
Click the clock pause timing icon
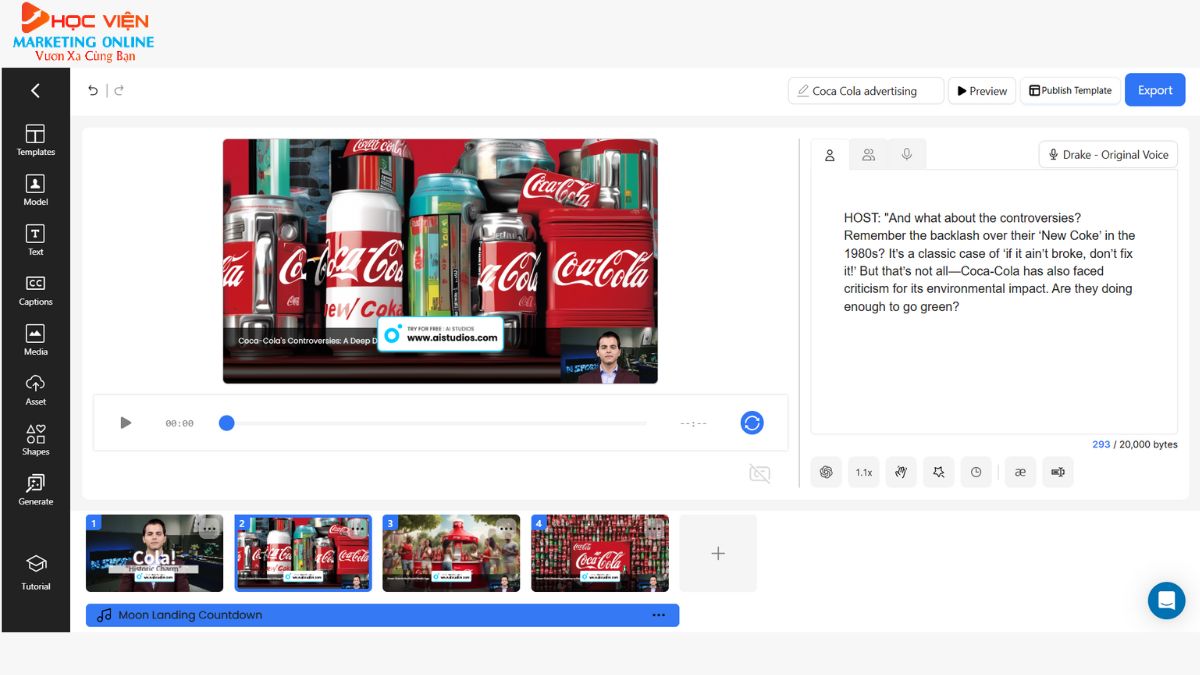pyautogui.click(x=976, y=472)
